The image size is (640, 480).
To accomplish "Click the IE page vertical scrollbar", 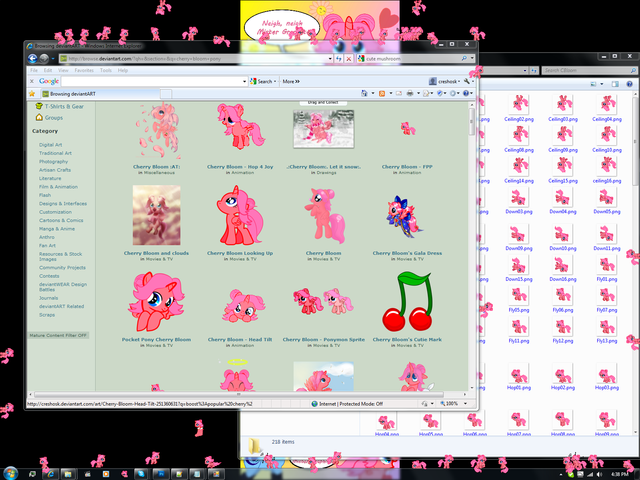I will coord(472,246).
